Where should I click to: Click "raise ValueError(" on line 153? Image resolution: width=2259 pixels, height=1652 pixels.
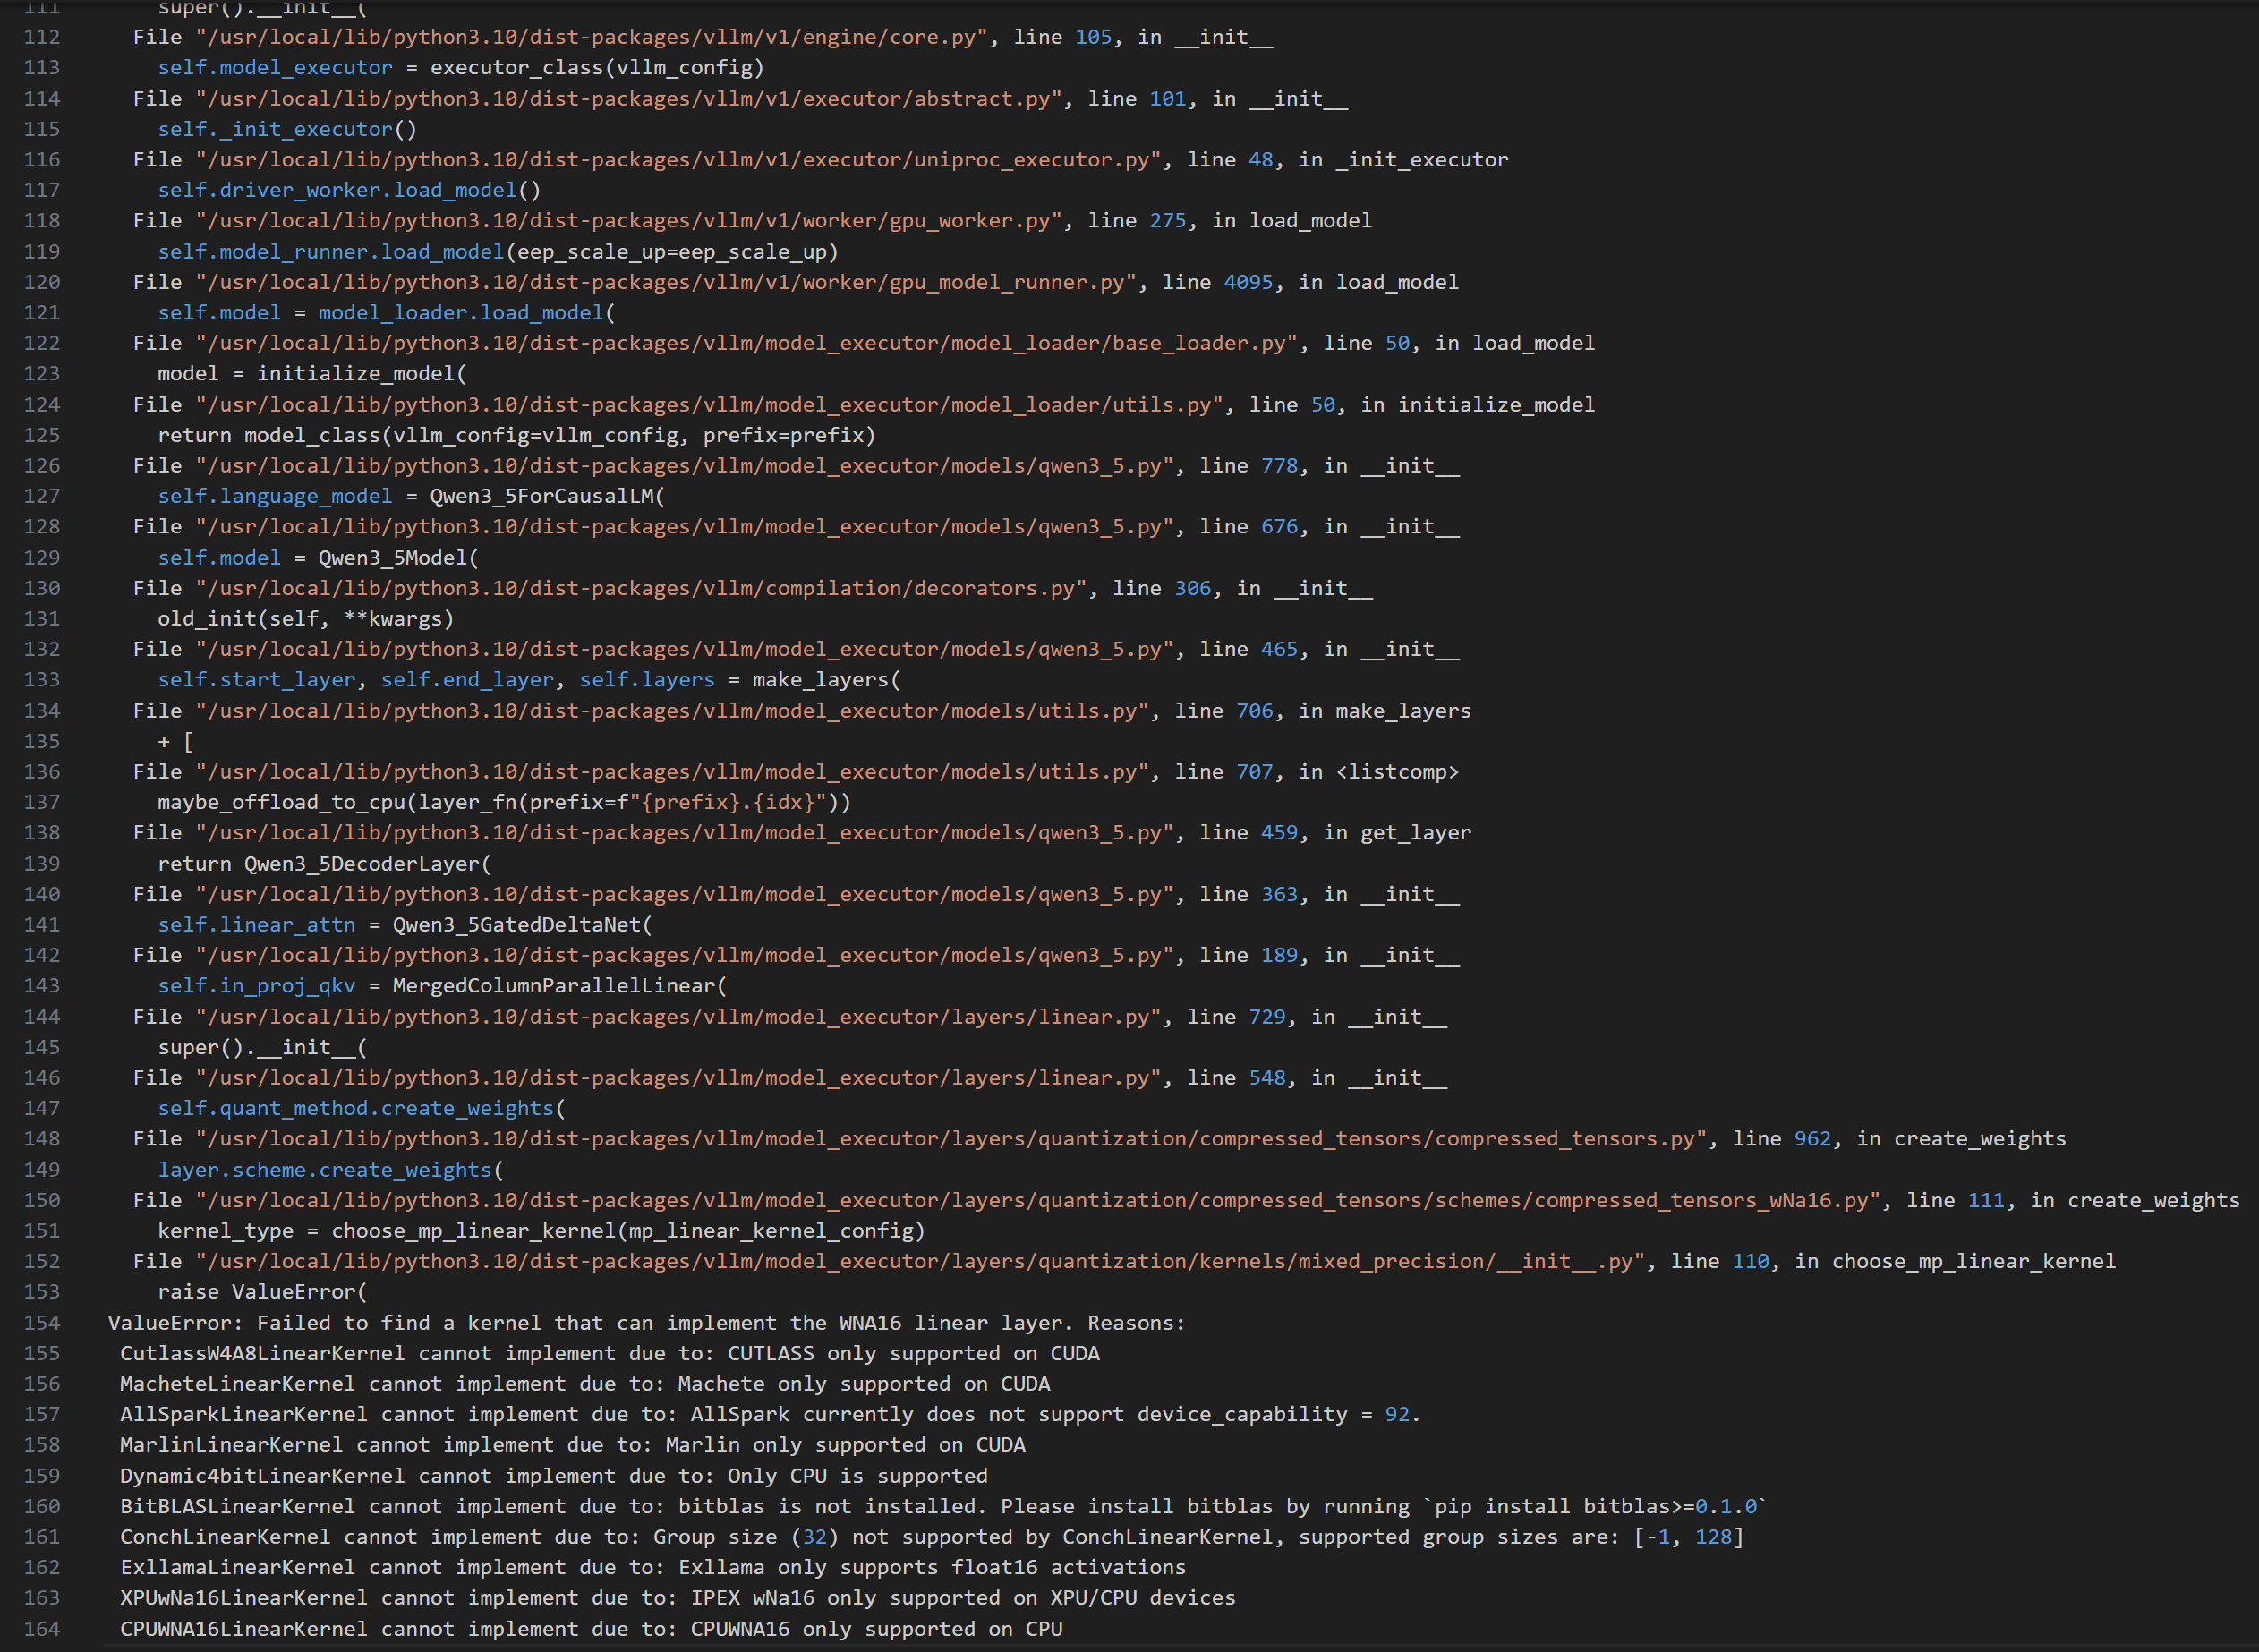coord(262,1292)
